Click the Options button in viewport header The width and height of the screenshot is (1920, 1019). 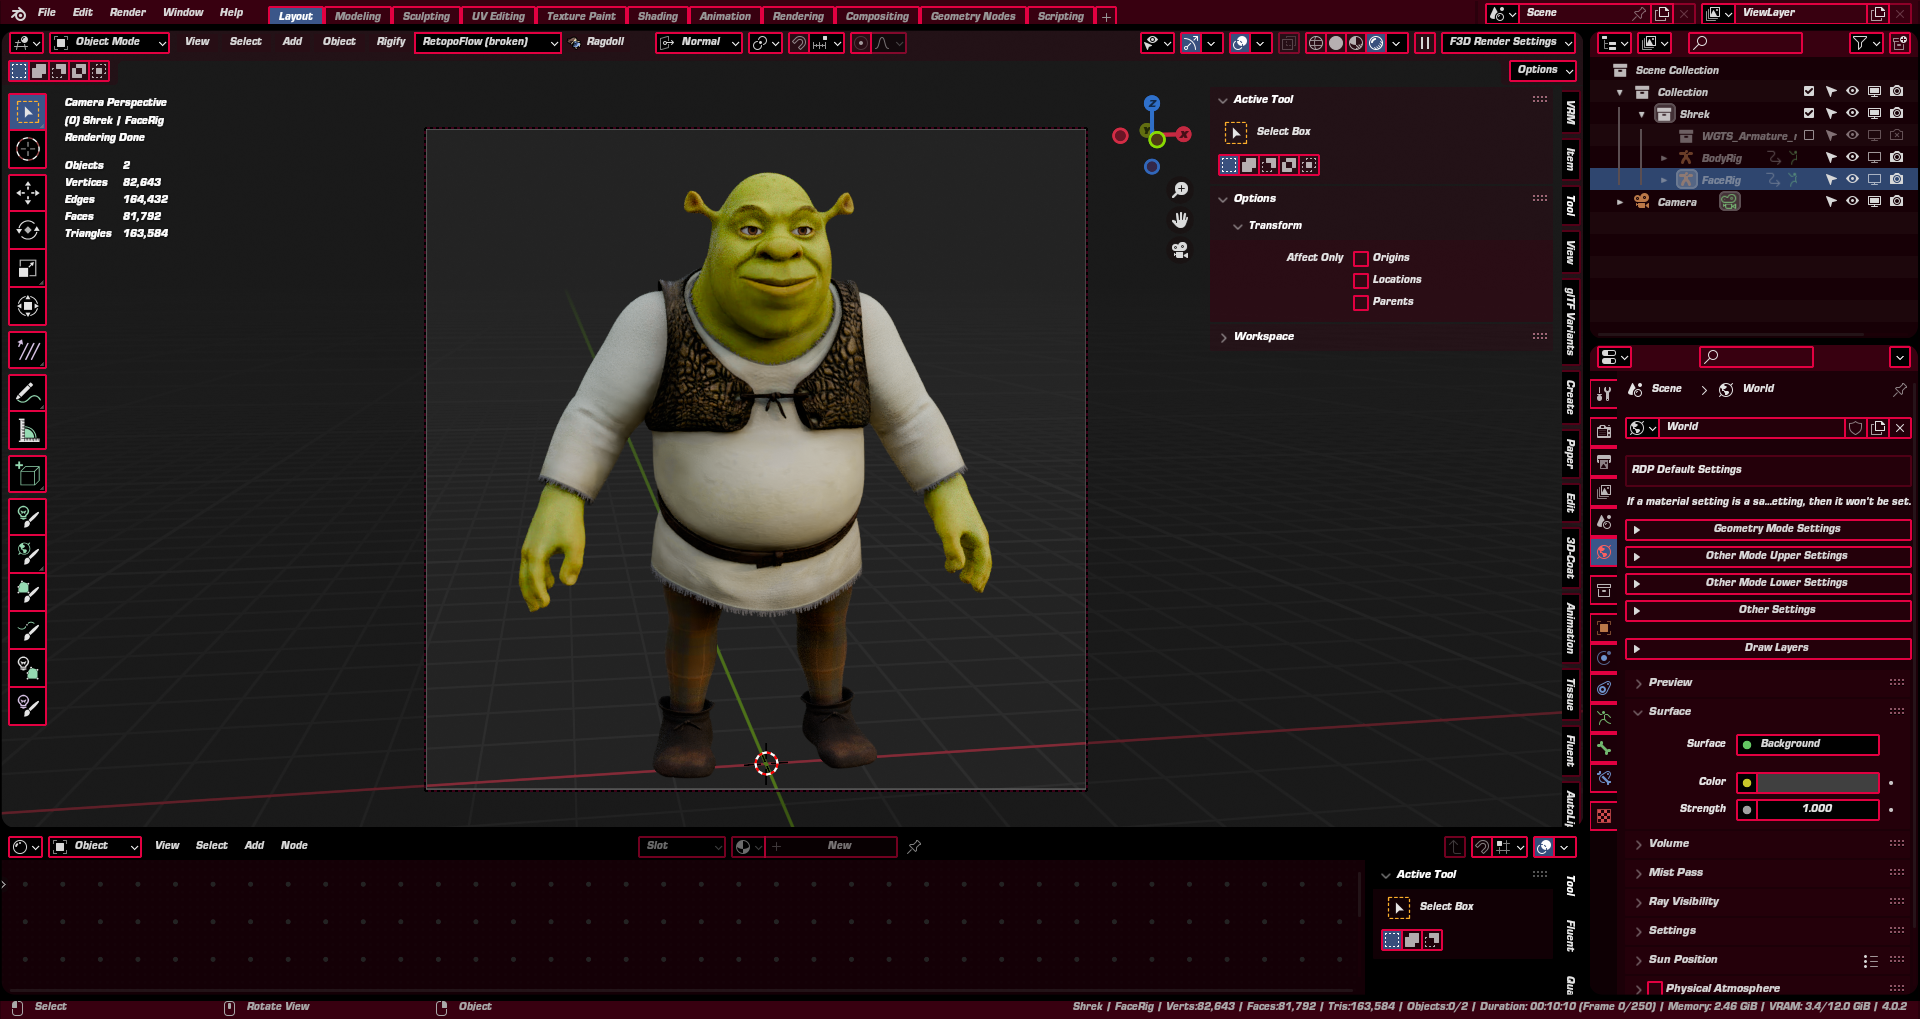tap(1543, 70)
